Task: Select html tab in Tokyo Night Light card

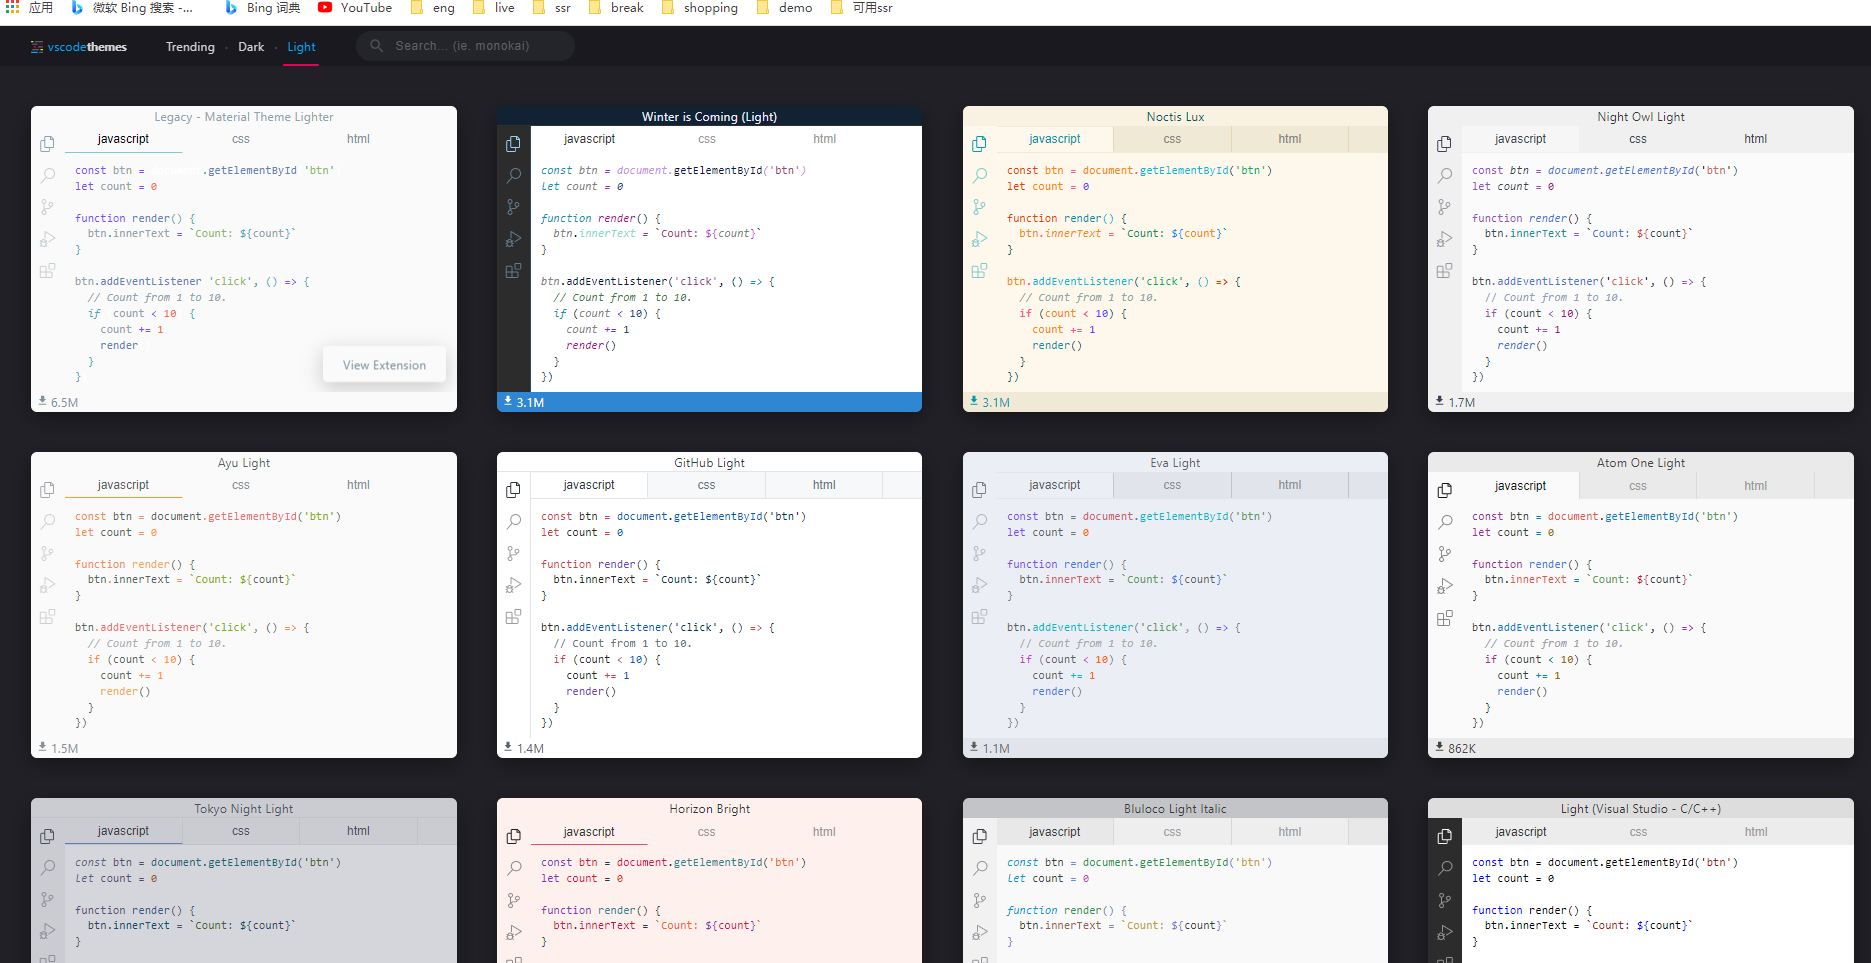Action: pyautogui.click(x=358, y=831)
